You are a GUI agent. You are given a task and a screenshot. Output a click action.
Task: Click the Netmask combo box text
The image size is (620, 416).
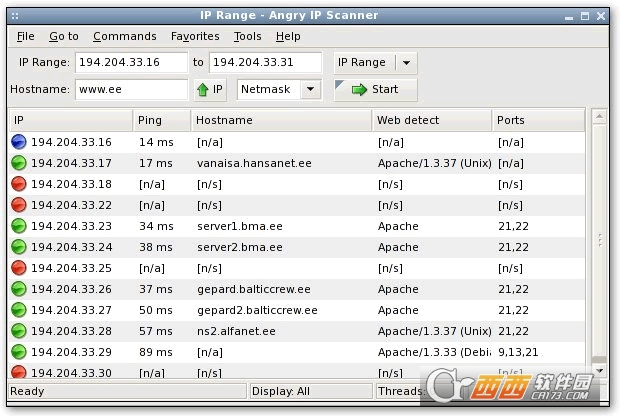click(266, 89)
